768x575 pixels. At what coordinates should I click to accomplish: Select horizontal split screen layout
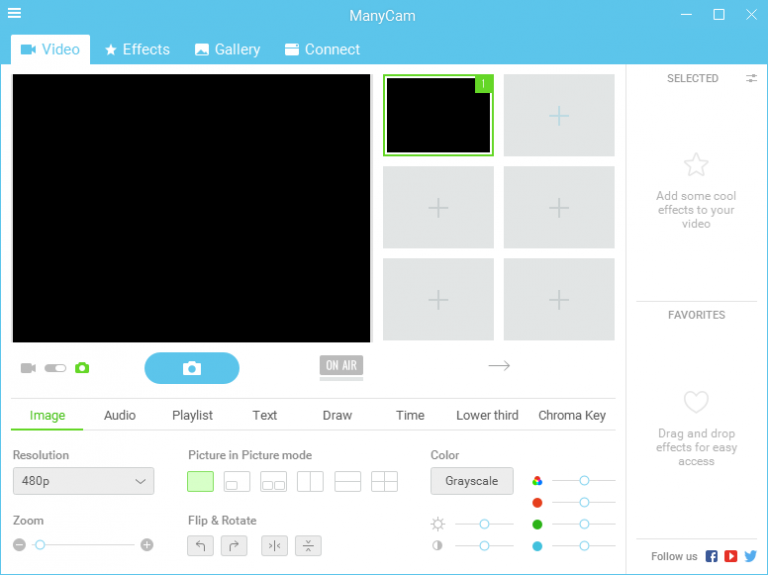pos(348,481)
